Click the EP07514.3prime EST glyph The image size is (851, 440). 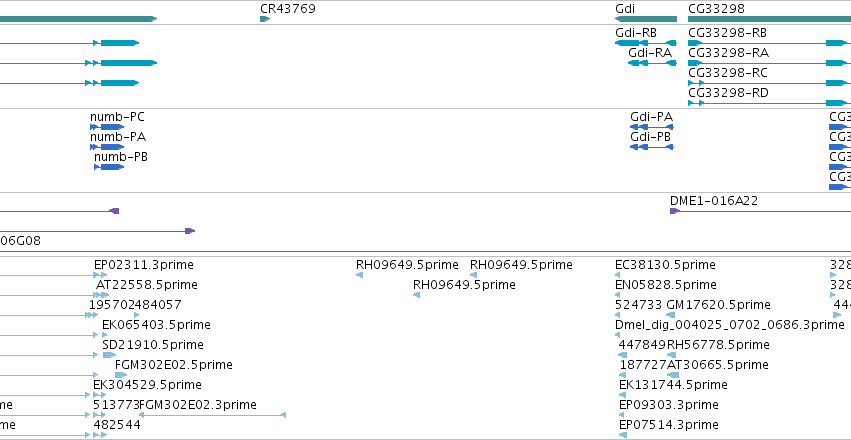coord(623,435)
